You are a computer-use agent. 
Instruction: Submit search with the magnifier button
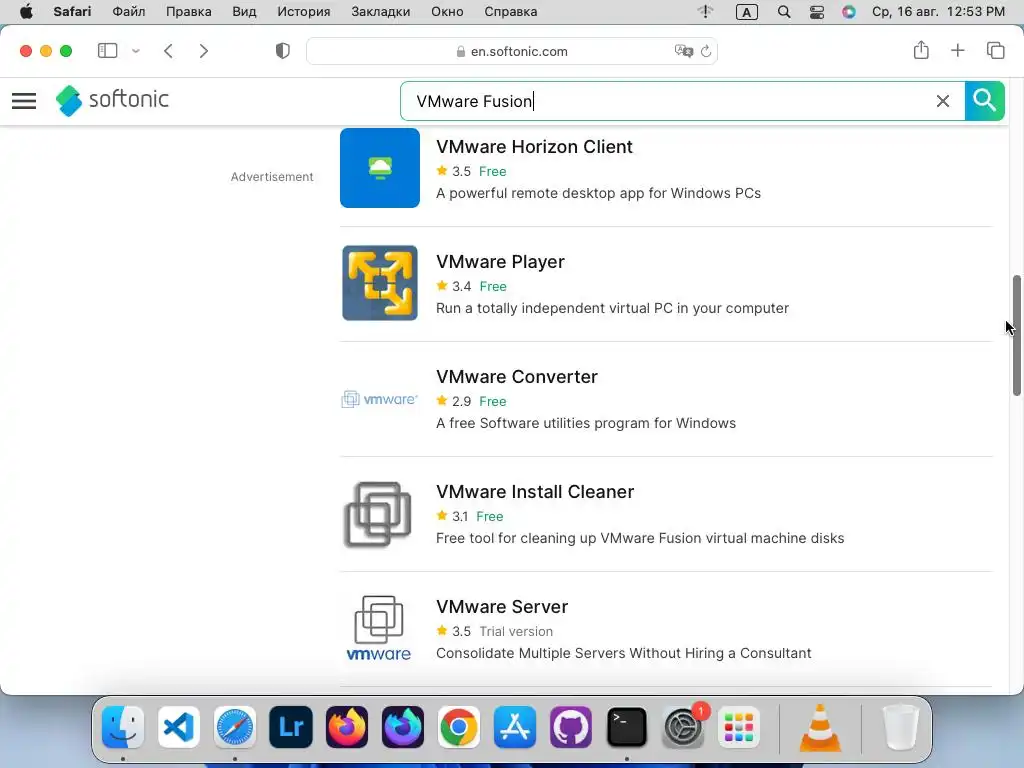(984, 101)
